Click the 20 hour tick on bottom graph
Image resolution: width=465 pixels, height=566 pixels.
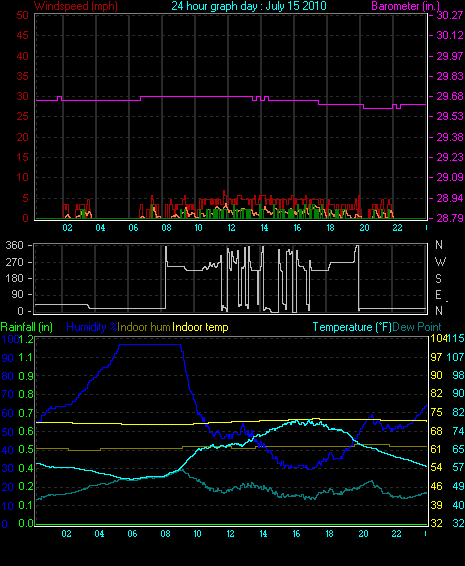pyautogui.click(x=364, y=534)
